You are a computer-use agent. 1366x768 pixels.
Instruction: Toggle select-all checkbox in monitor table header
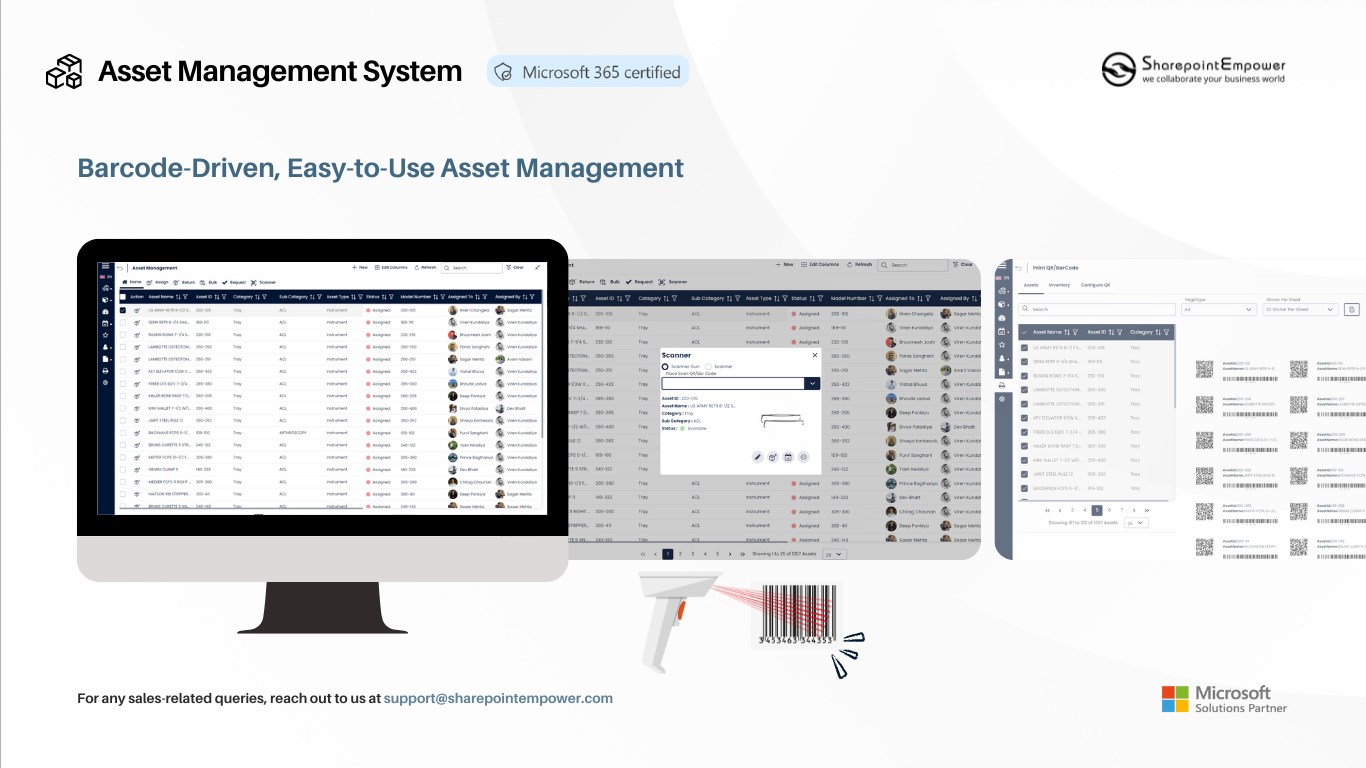123,297
